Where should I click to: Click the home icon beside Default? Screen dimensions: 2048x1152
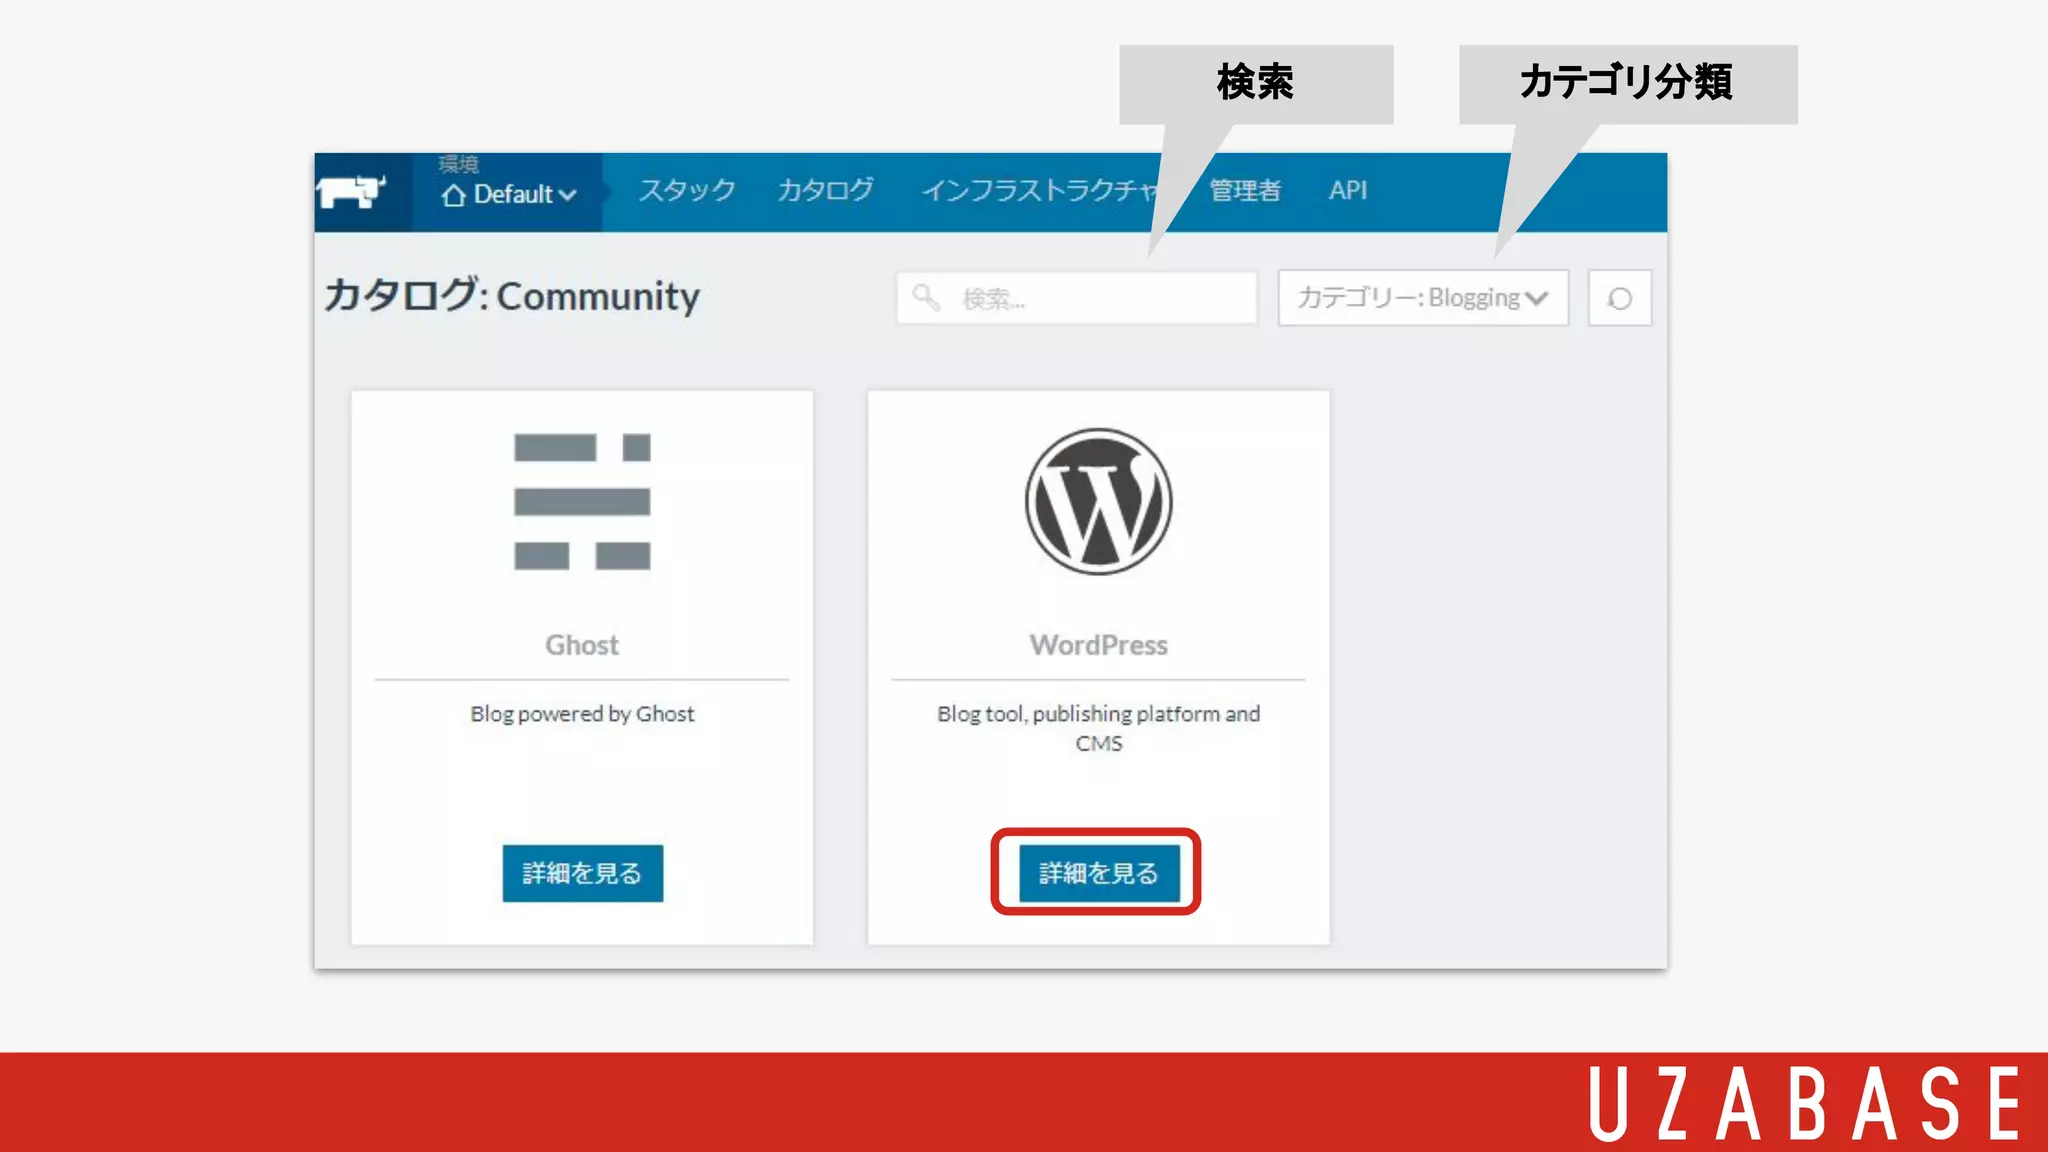click(454, 195)
